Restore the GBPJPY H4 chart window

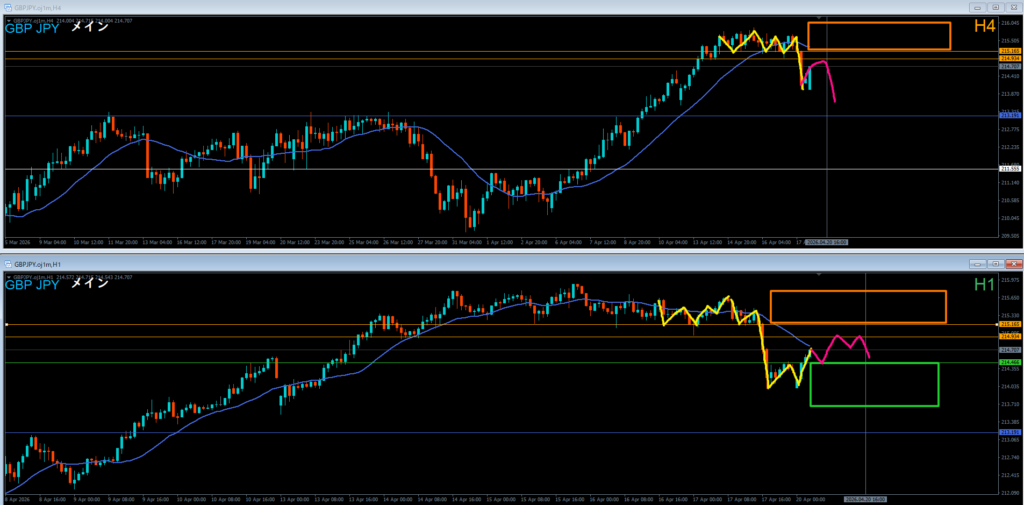[995, 7]
